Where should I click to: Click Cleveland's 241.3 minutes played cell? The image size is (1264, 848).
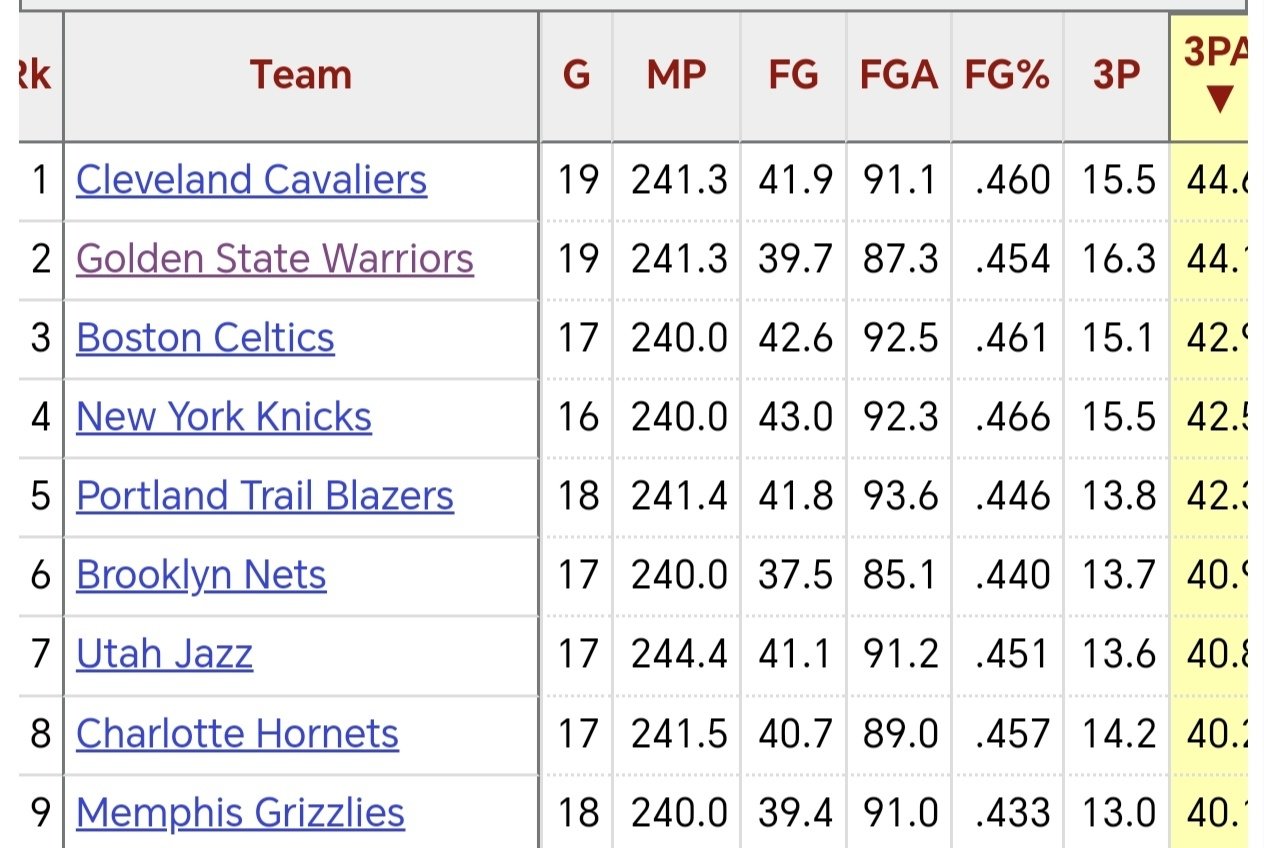[x=679, y=180]
